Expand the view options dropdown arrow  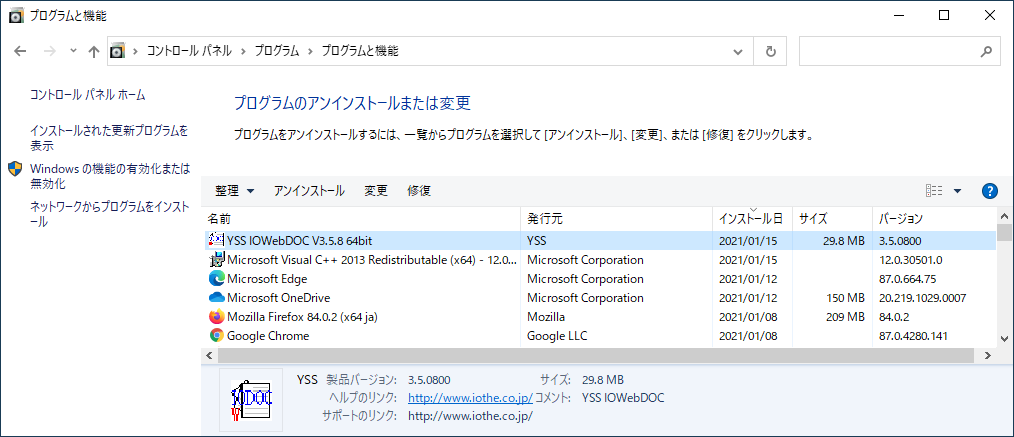point(957,191)
